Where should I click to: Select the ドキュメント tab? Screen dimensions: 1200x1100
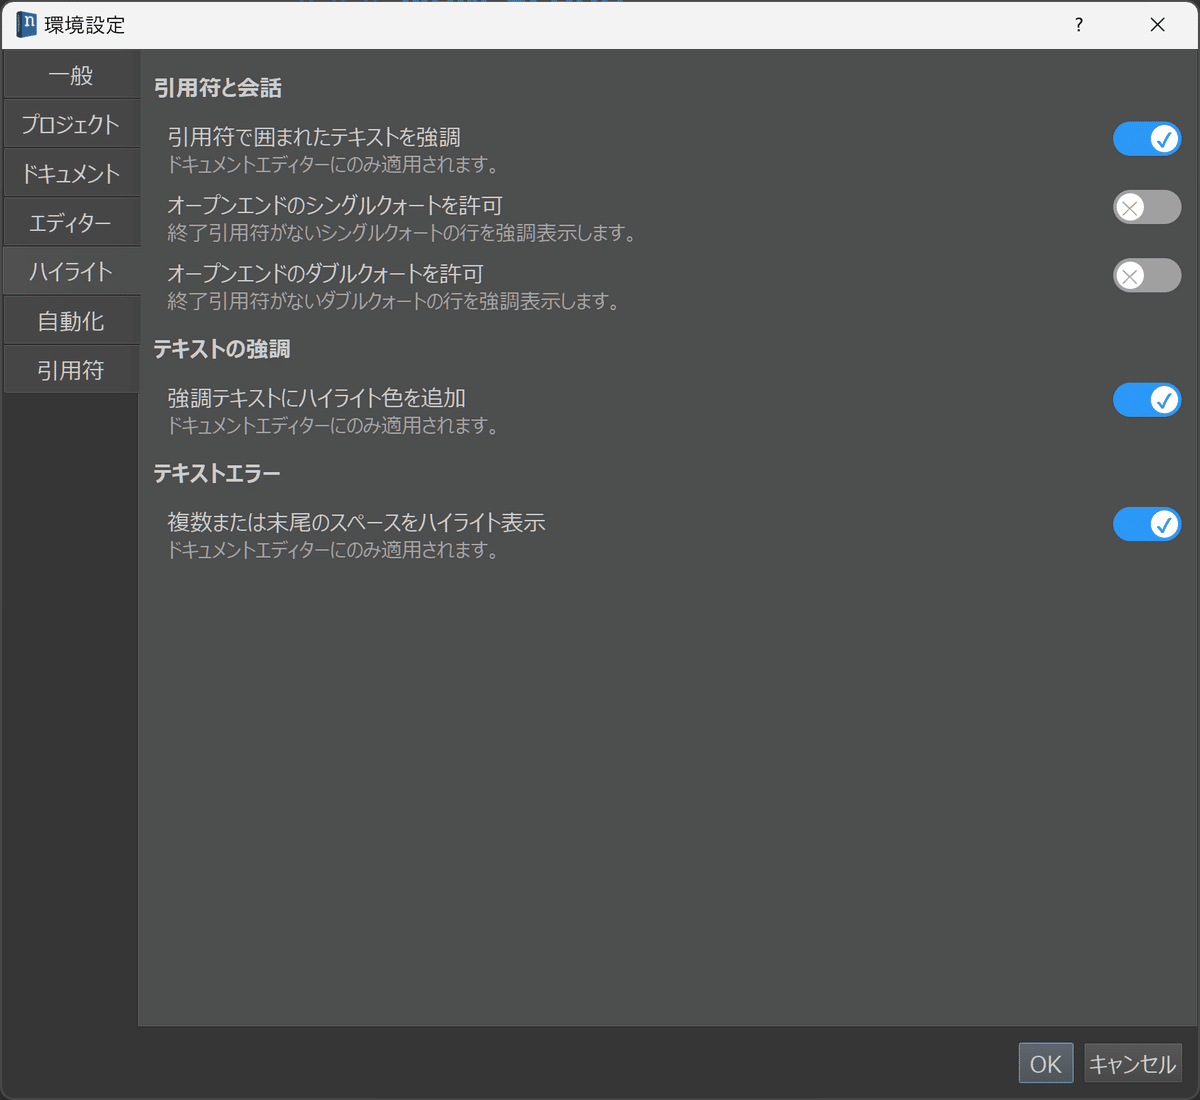pyautogui.click(x=71, y=174)
